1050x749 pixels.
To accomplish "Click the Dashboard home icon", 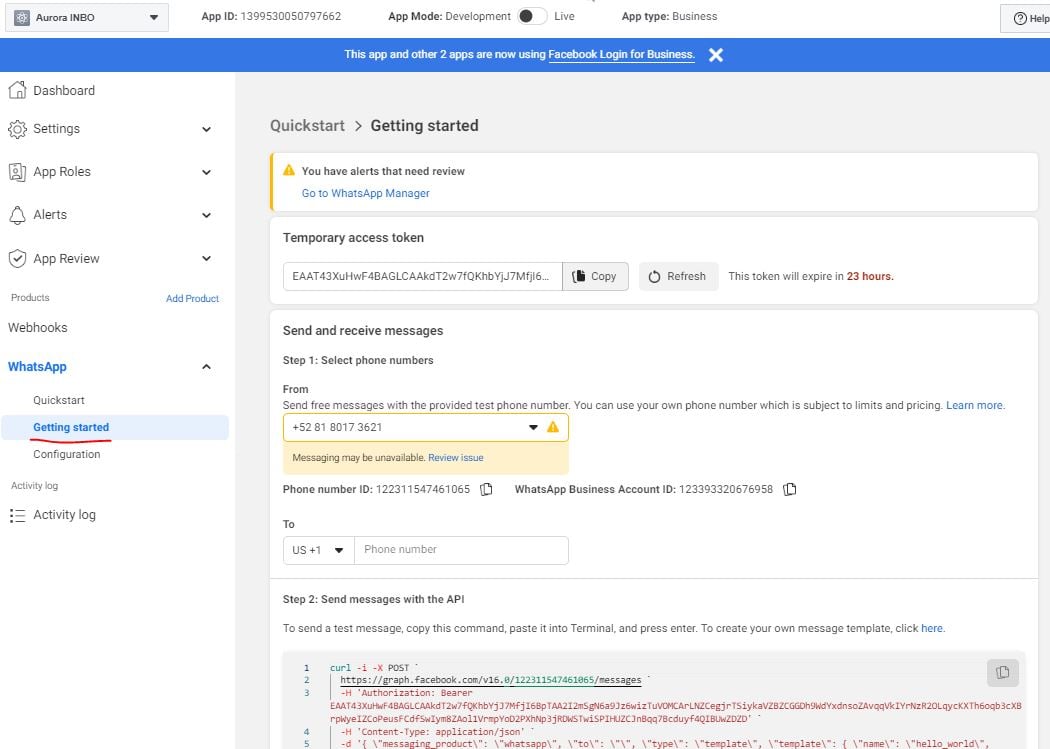I will tap(17, 90).
